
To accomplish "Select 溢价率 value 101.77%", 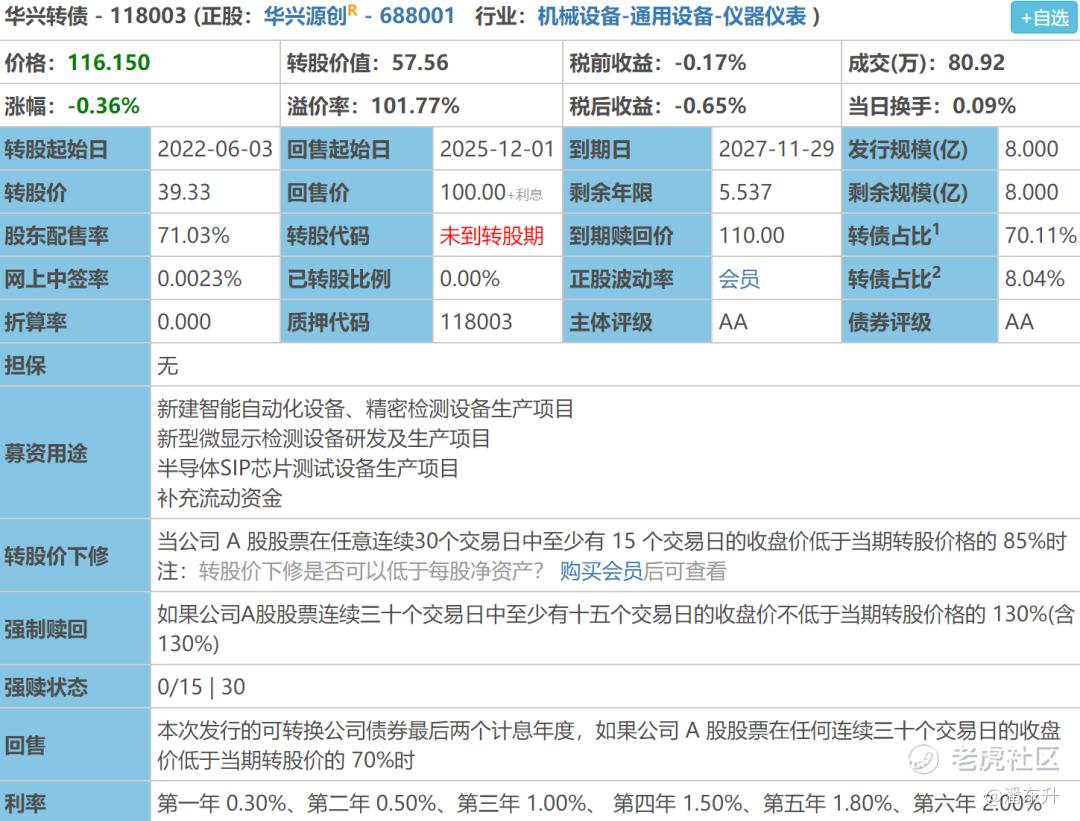I will tap(415, 106).
